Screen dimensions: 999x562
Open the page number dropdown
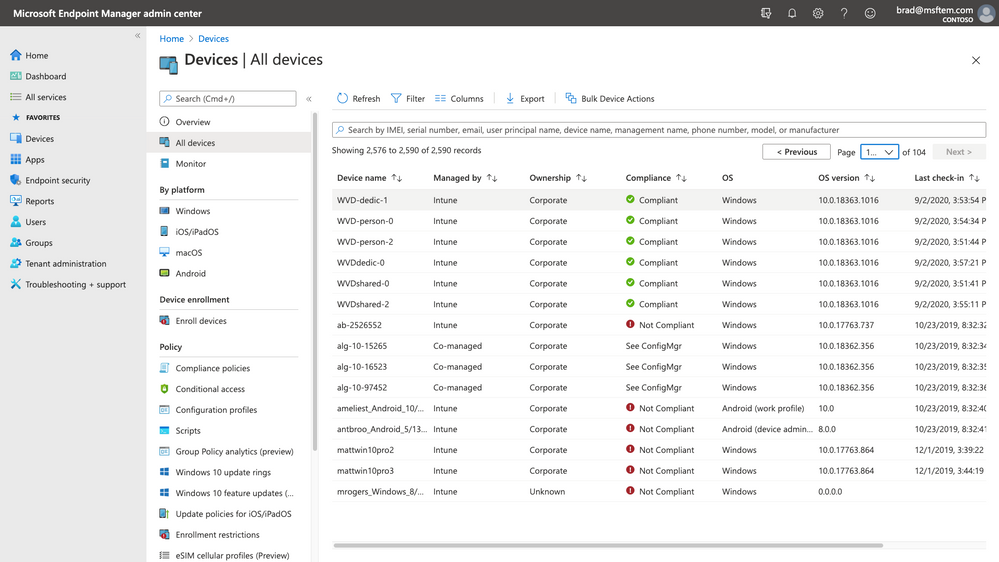click(x=879, y=152)
